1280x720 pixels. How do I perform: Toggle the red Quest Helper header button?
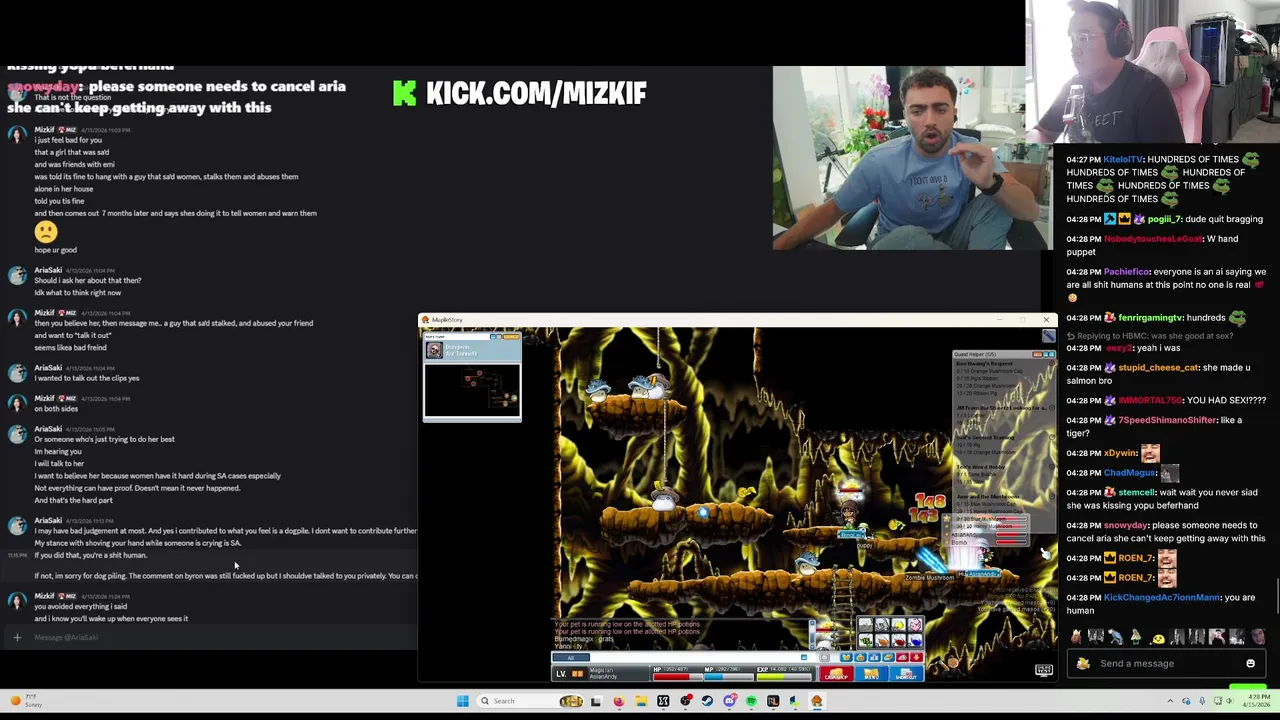(1037, 354)
